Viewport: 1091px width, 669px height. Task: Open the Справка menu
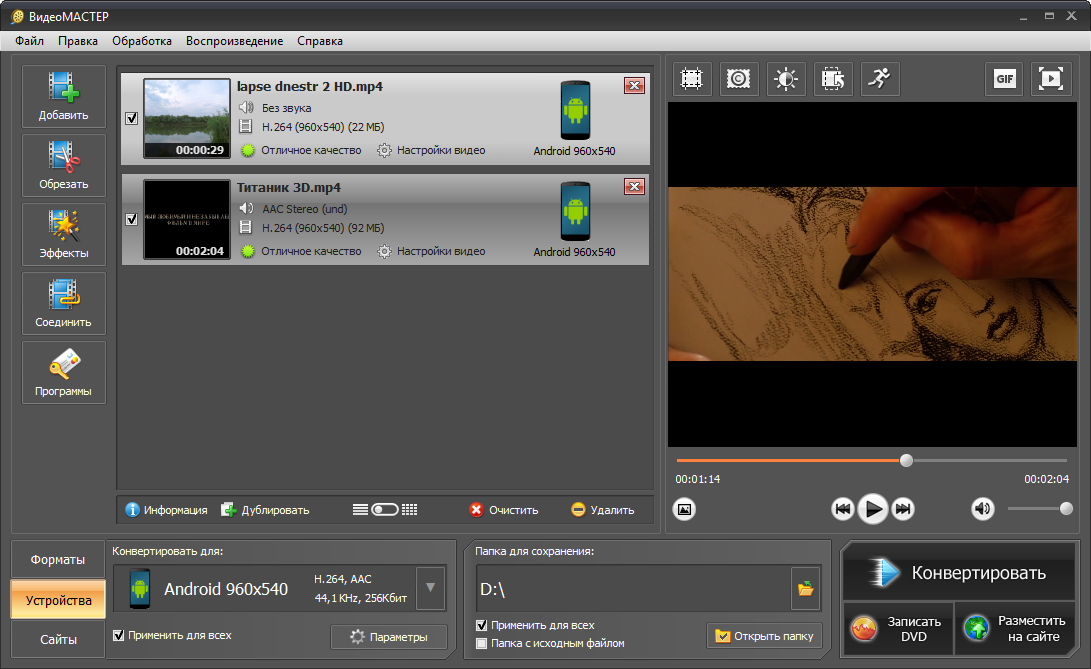320,41
